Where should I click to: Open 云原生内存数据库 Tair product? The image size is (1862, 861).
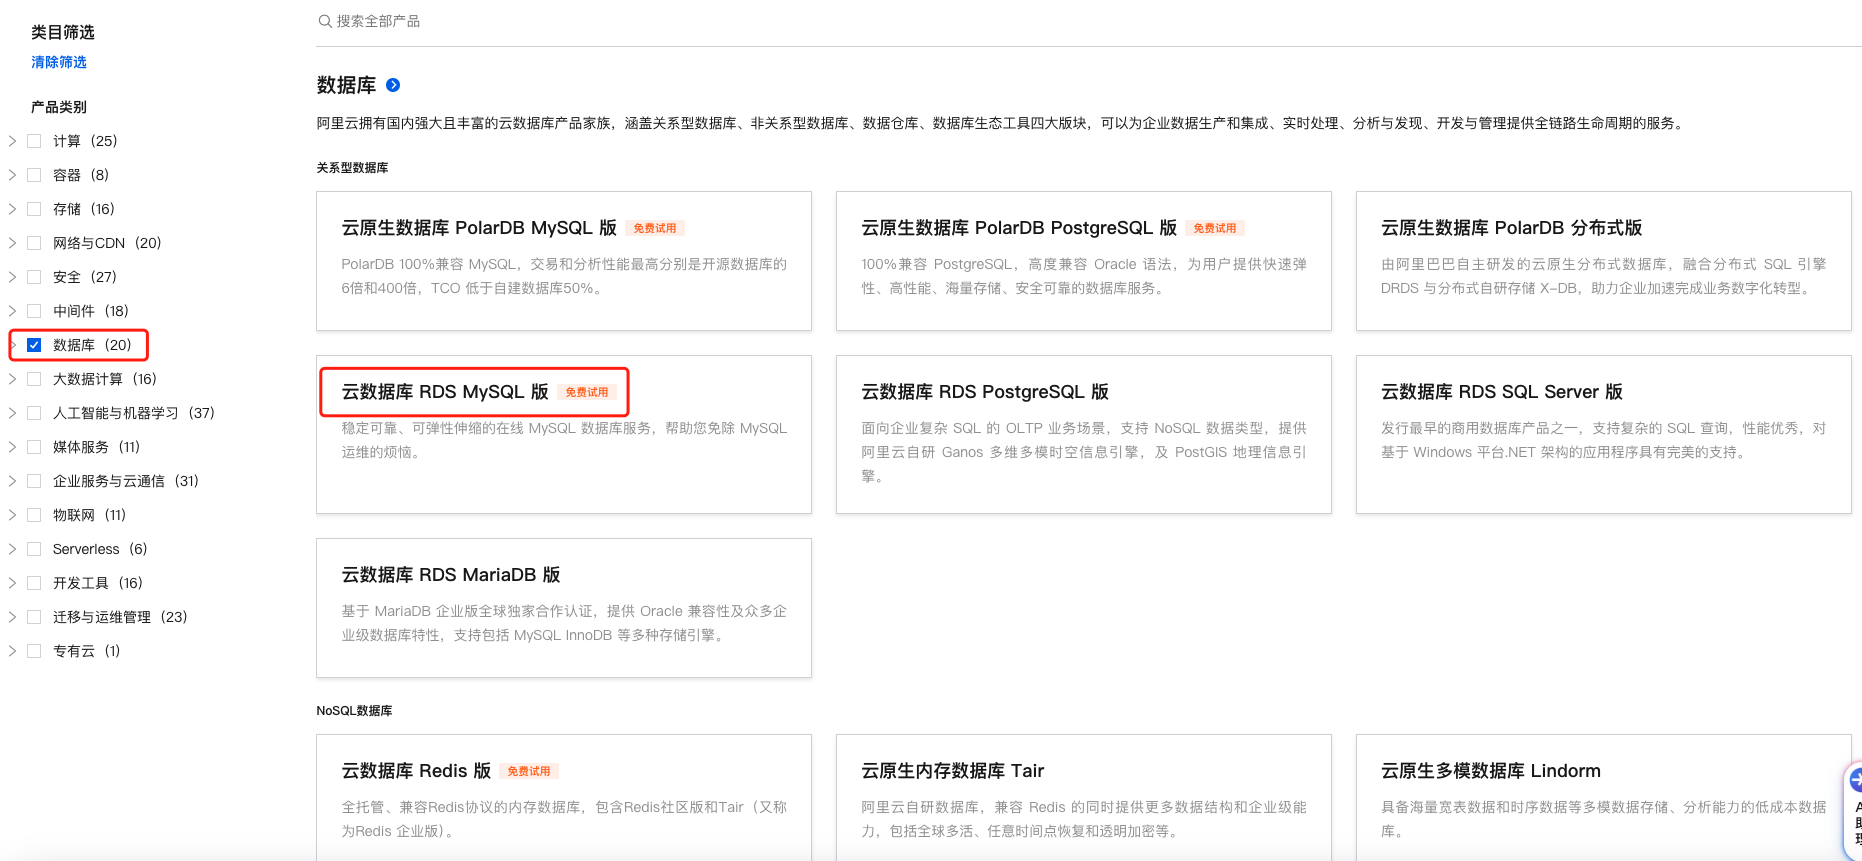pyautogui.click(x=953, y=771)
